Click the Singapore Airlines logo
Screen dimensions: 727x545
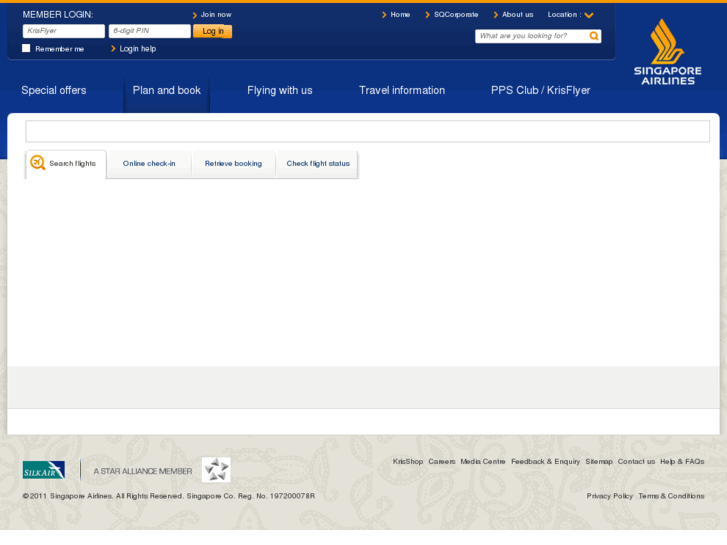[x=668, y=52]
